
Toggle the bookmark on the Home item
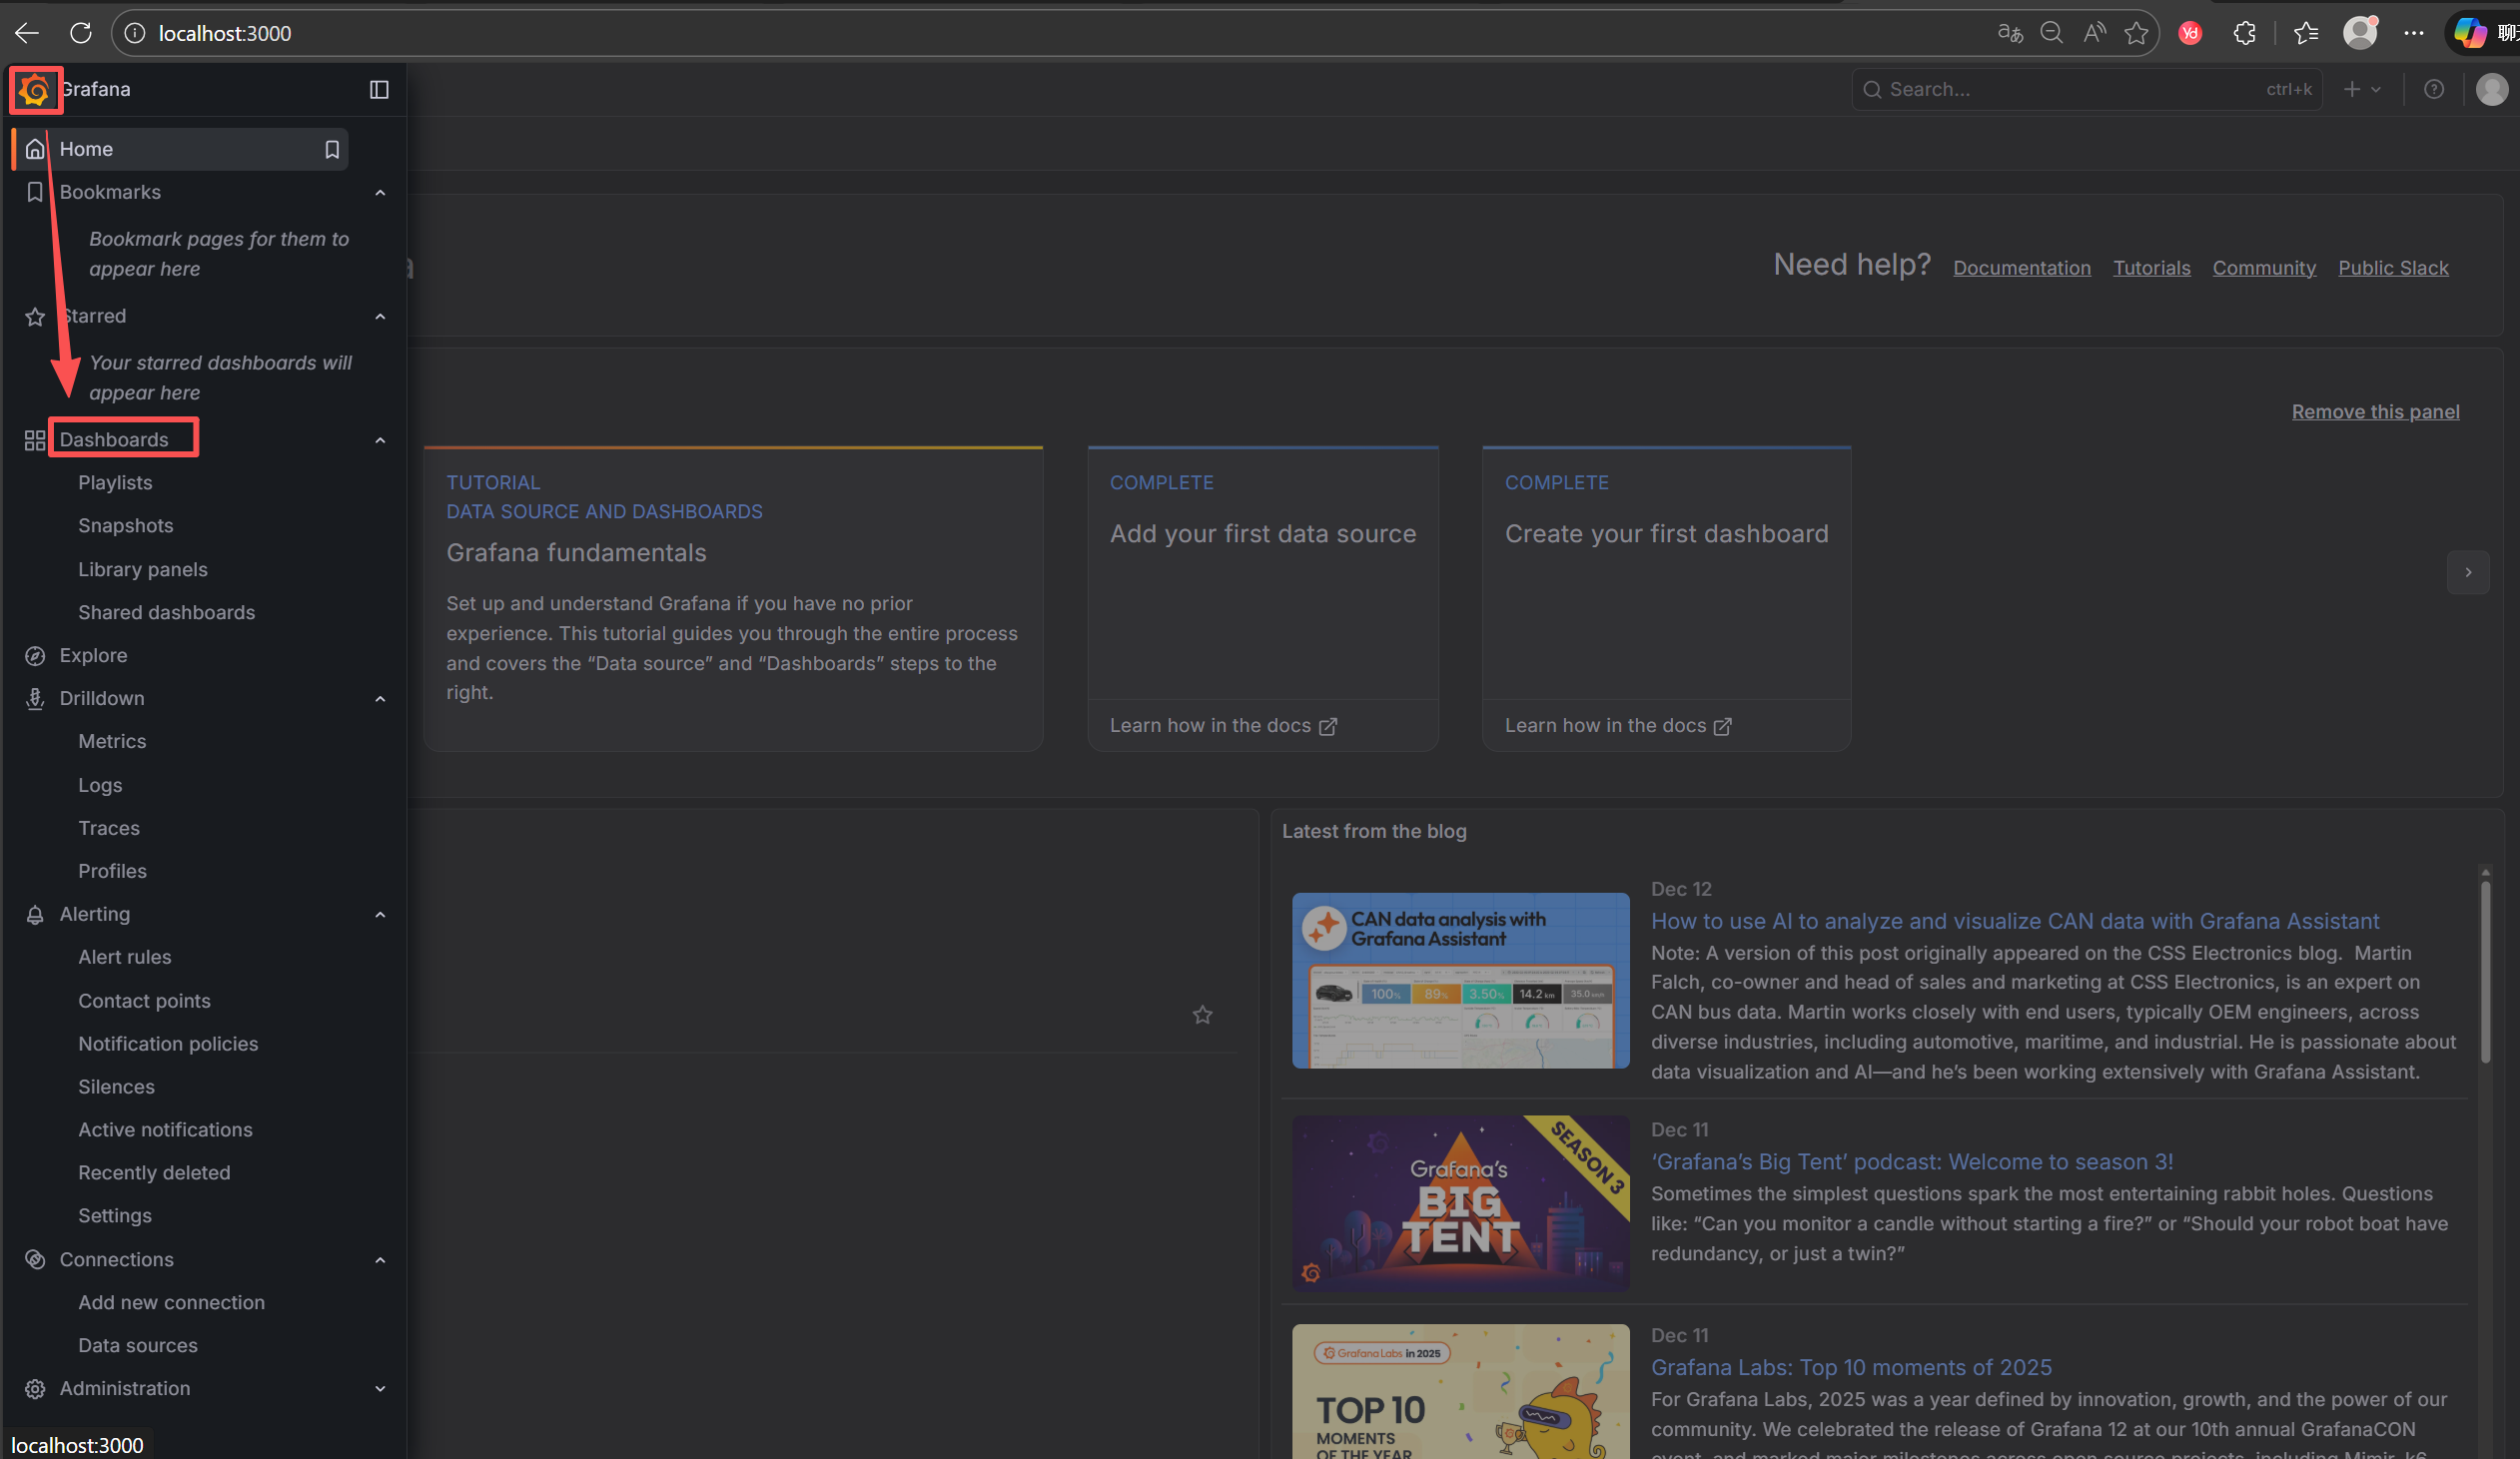pos(332,149)
